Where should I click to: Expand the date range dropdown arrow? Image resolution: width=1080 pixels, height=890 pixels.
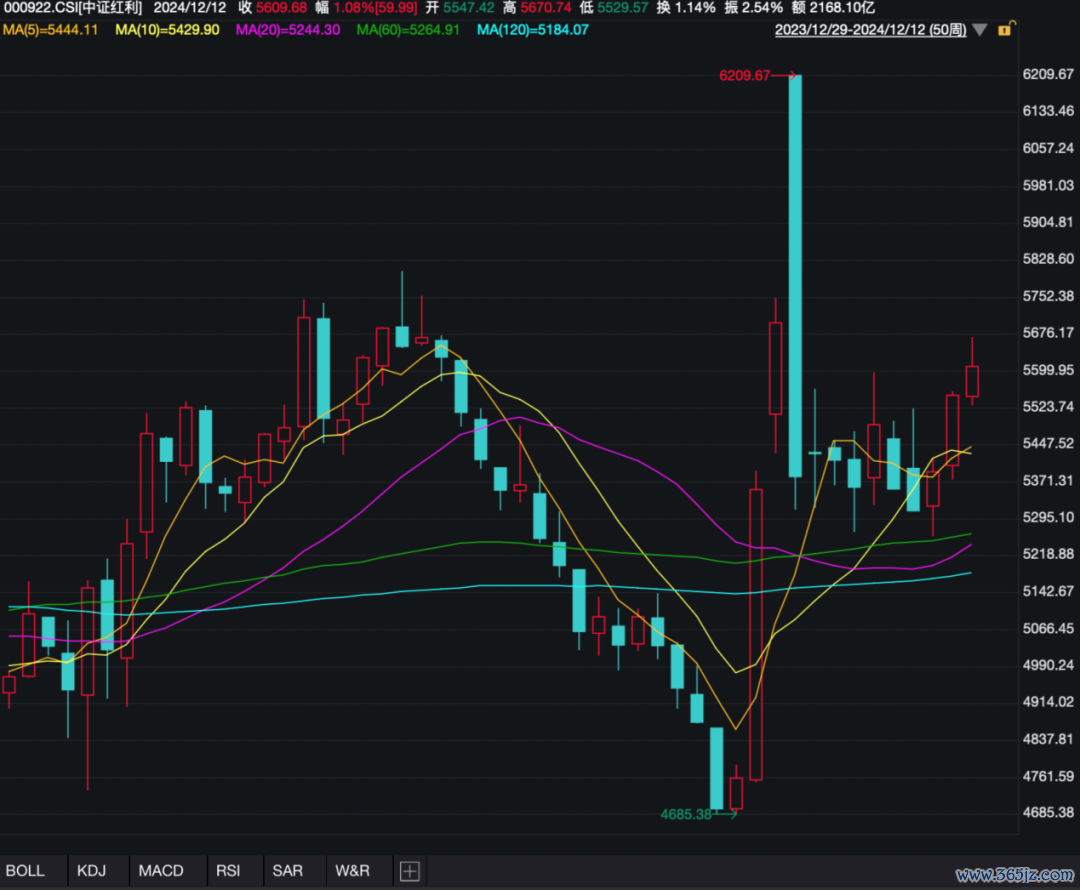coord(980,30)
